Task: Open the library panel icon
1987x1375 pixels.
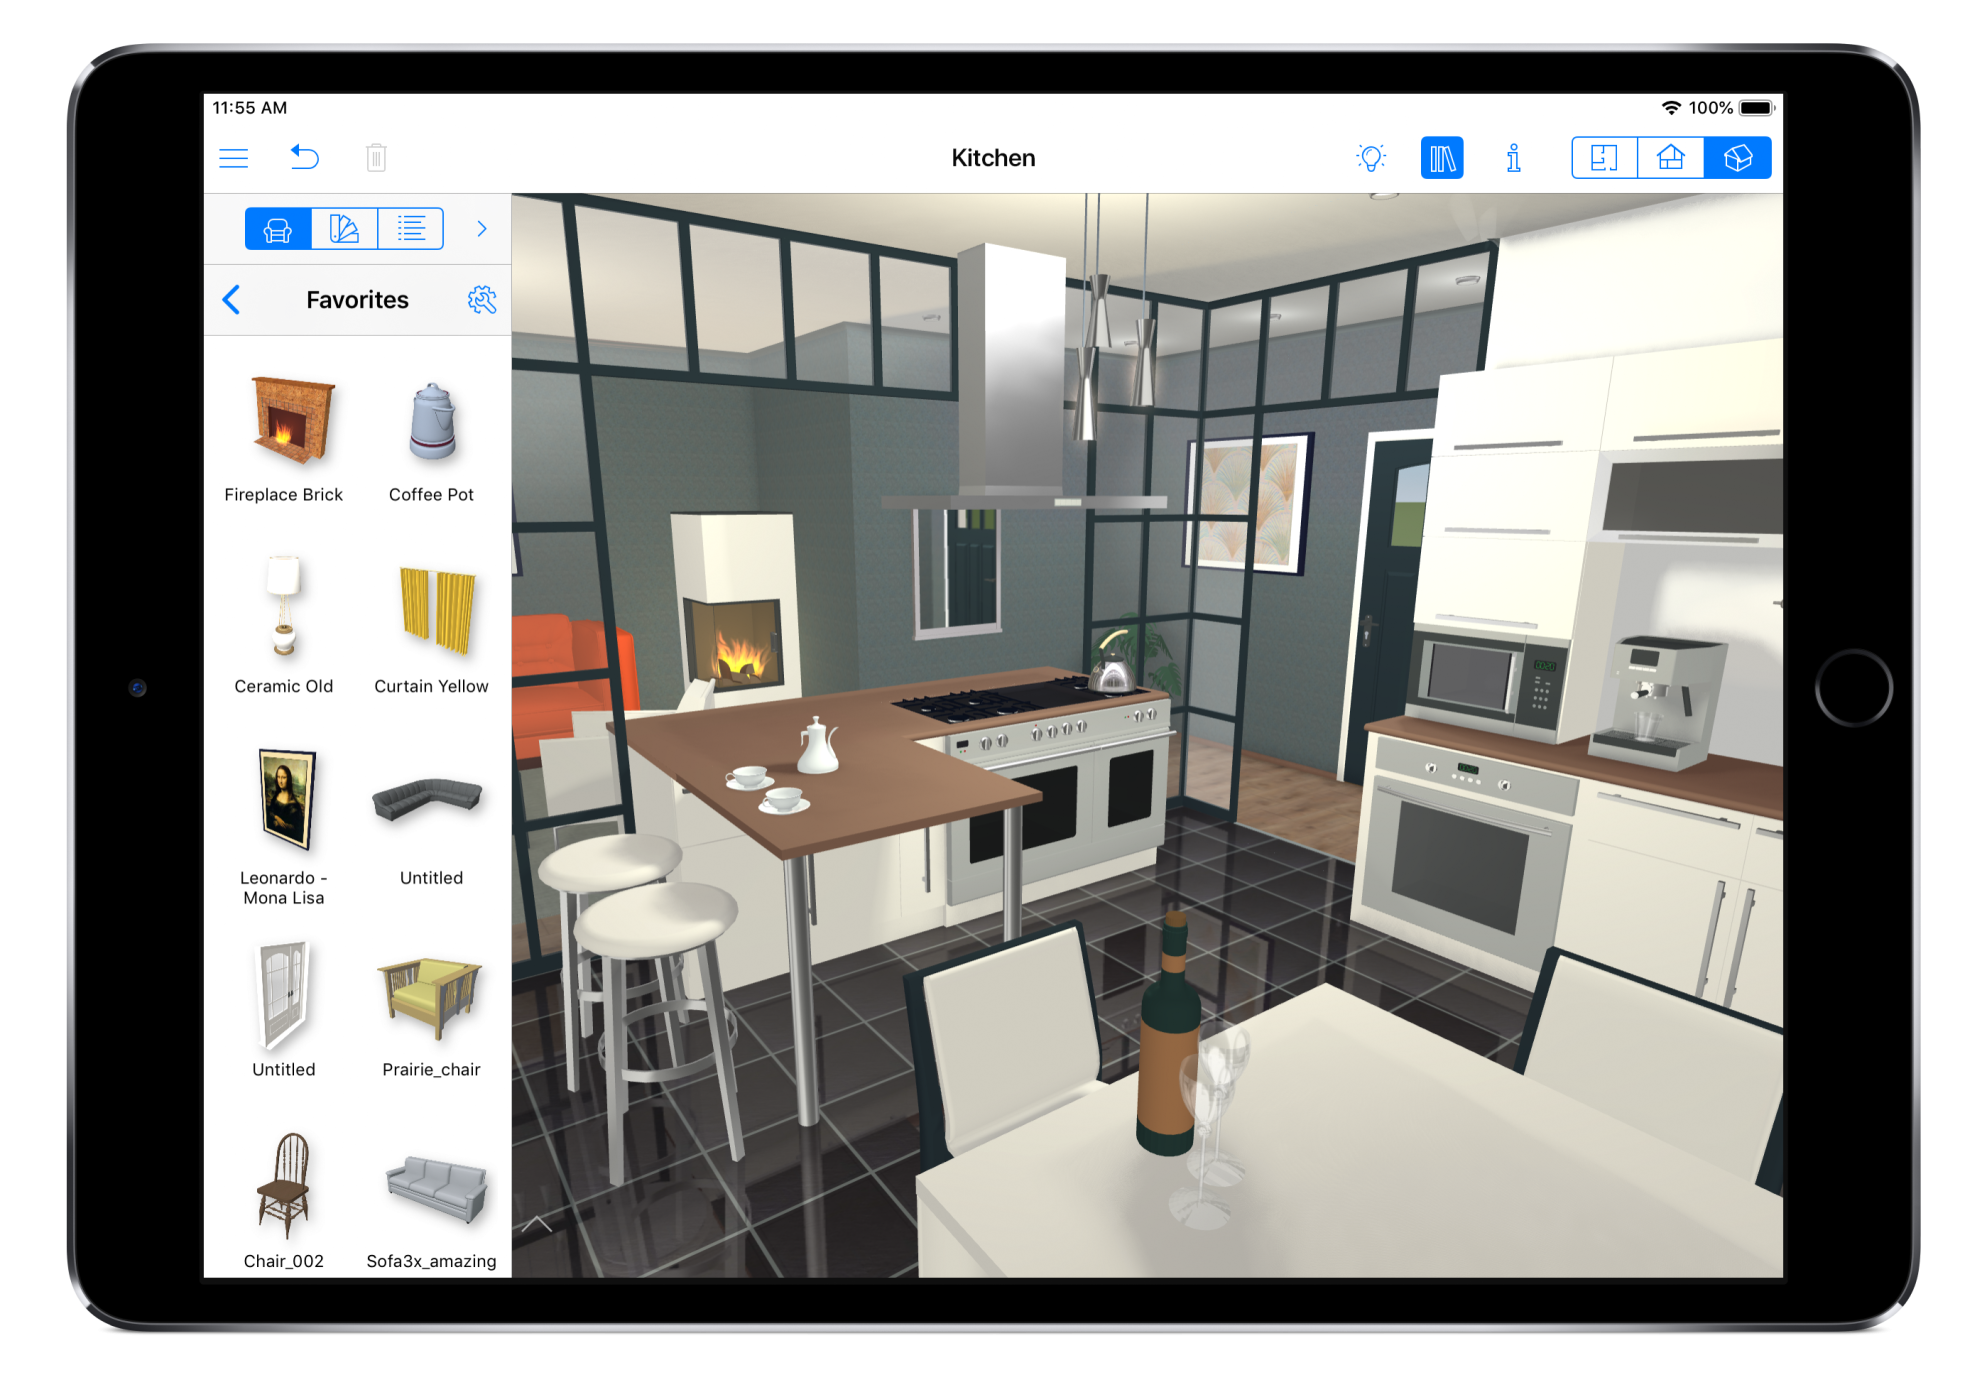Action: 1442,155
